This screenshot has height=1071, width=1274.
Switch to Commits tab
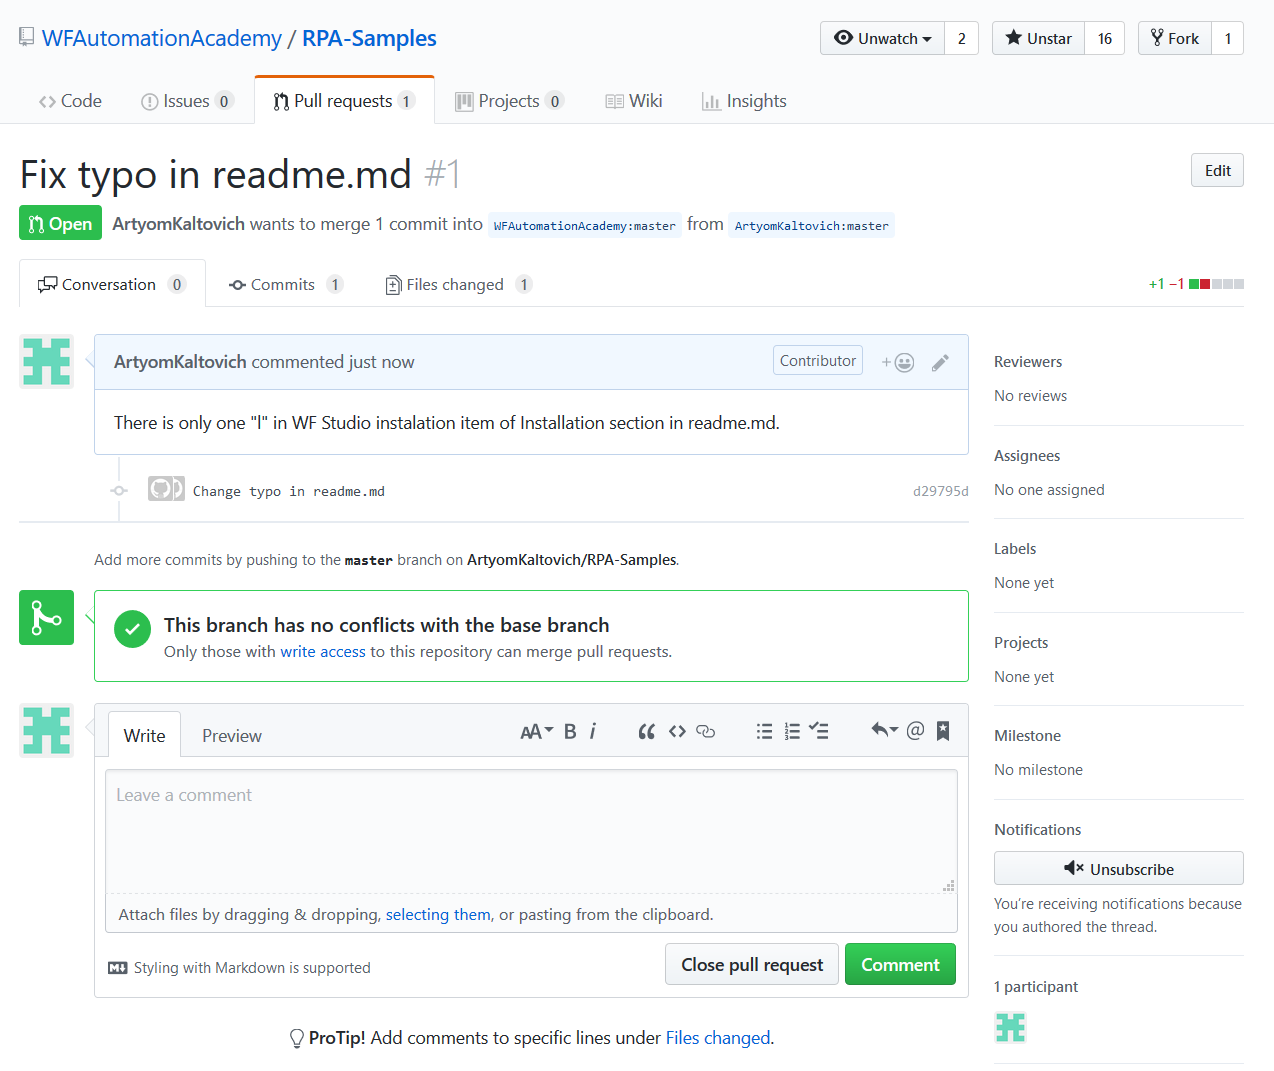coord(285,284)
